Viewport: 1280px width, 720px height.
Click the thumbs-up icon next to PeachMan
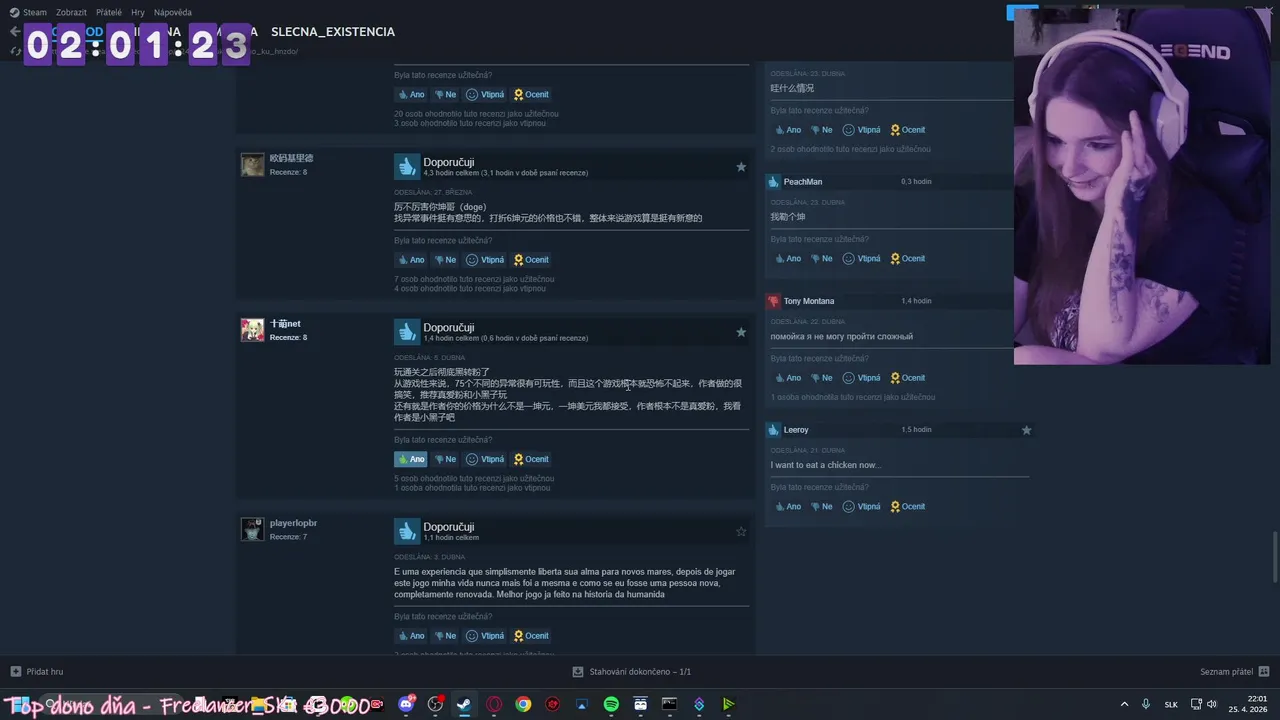(773, 182)
